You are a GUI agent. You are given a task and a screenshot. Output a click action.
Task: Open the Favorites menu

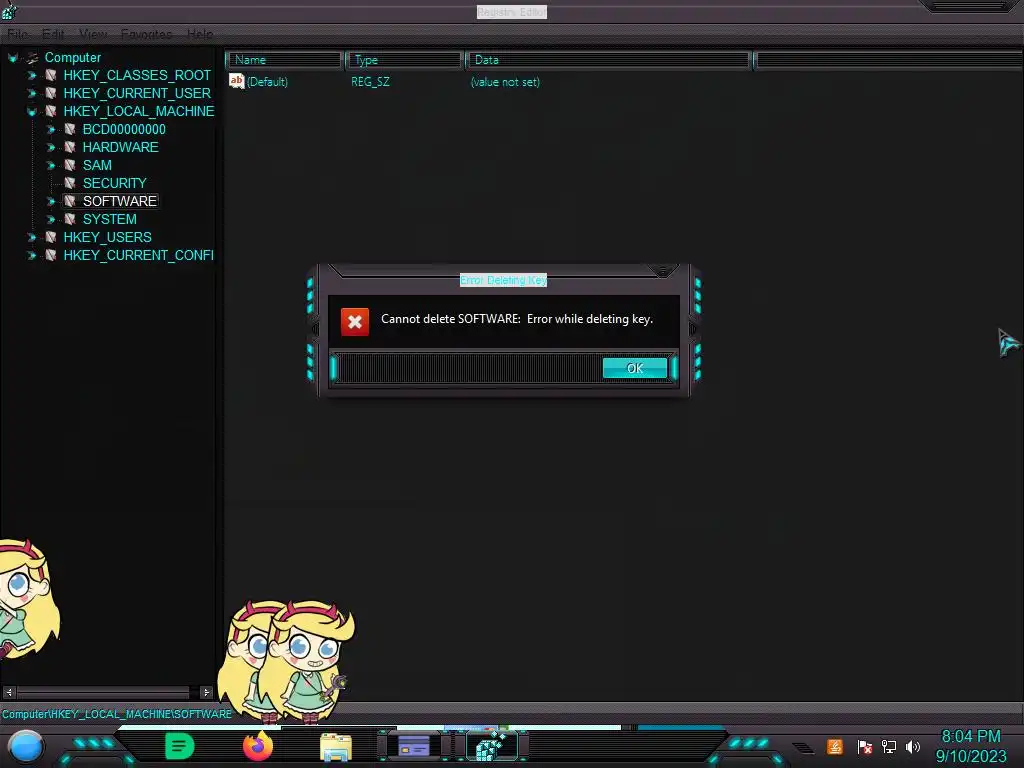146,34
